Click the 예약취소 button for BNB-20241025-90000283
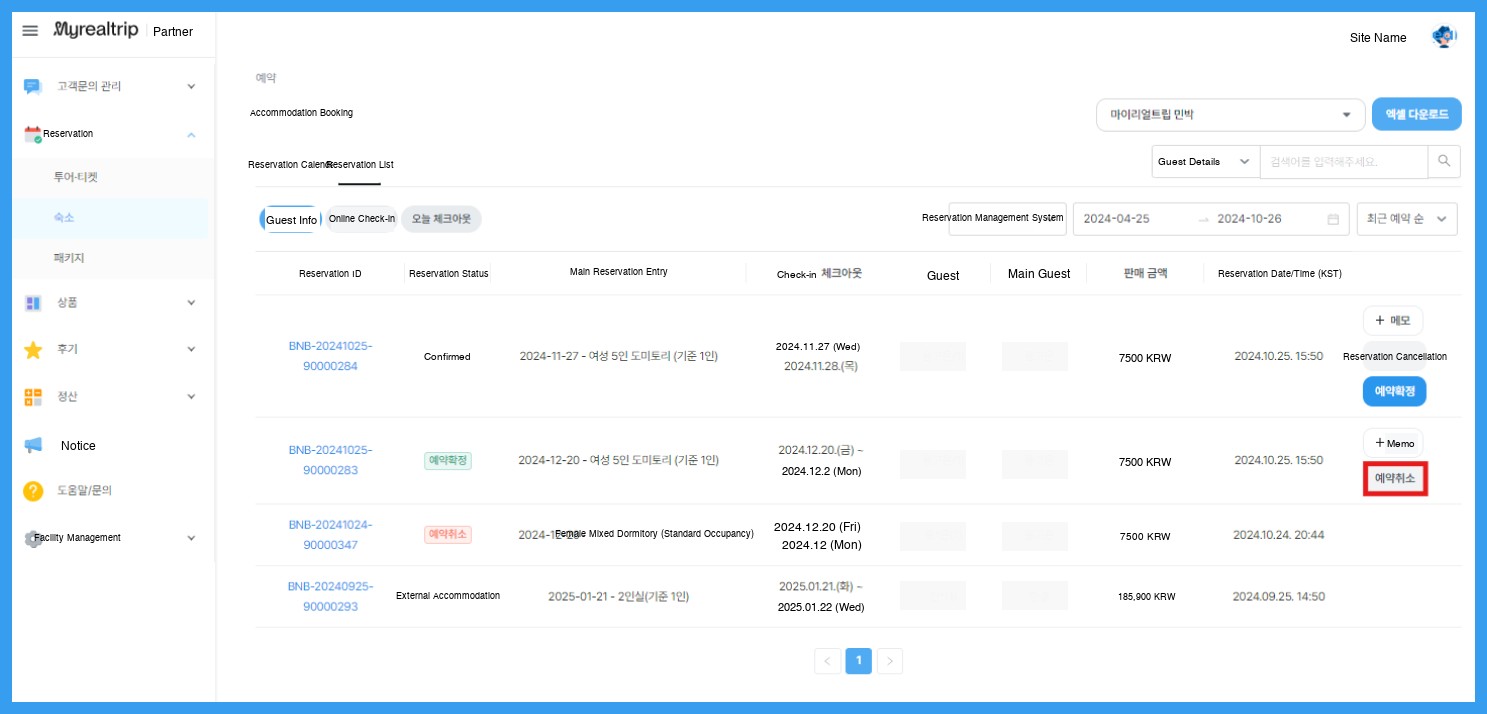Viewport: 1487px width, 714px height. point(1395,479)
